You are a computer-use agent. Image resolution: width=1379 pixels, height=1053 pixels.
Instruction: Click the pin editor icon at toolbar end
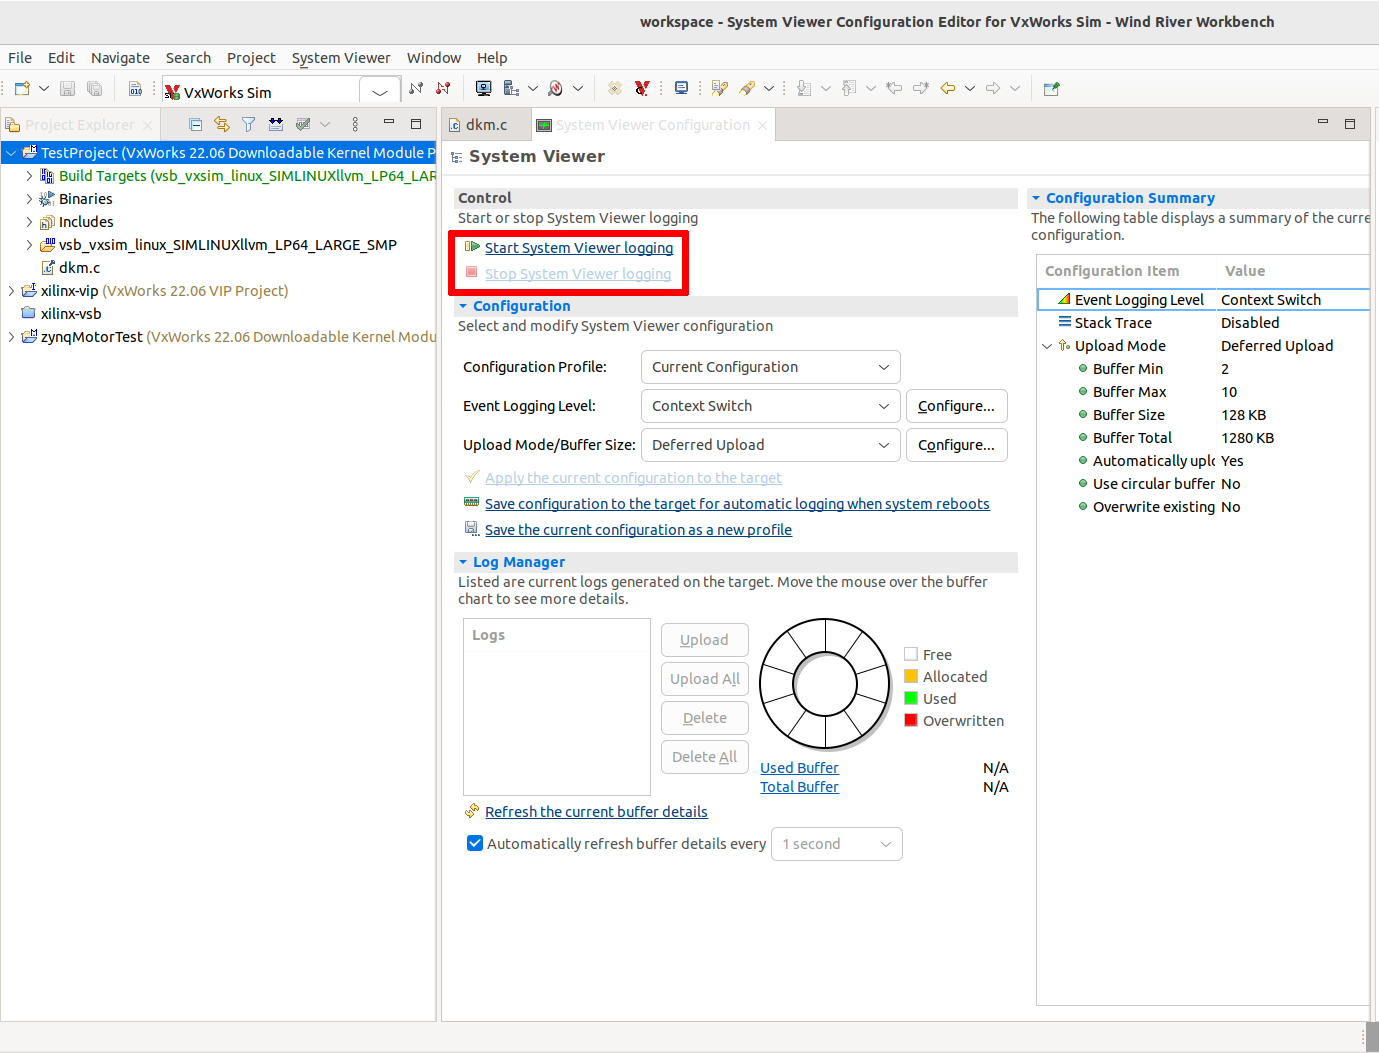tap(1051, 89)
